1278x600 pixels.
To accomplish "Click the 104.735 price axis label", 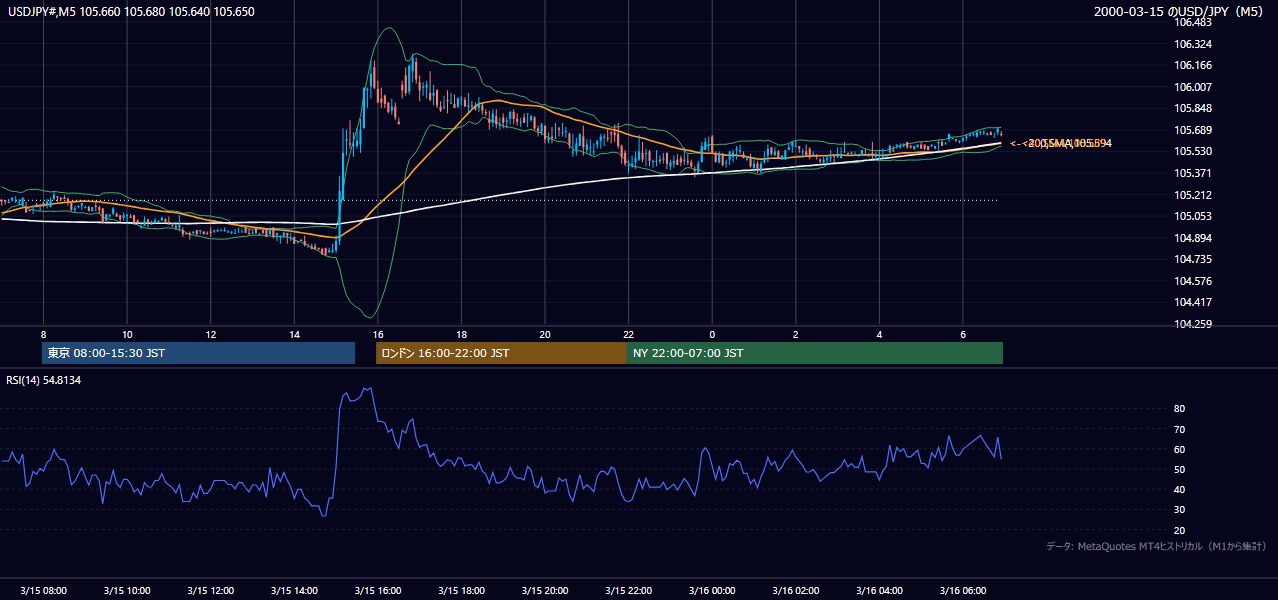I will pos(1195,259).
